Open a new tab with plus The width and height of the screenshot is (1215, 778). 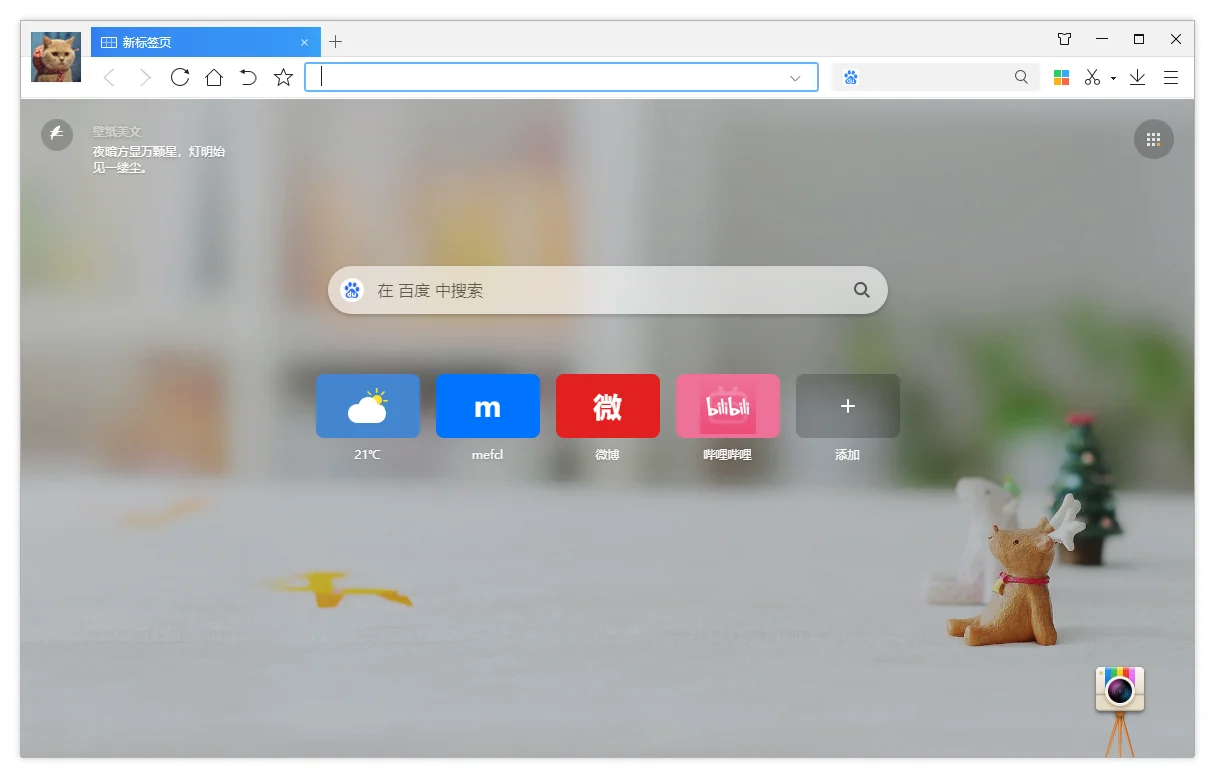(336, 42)
